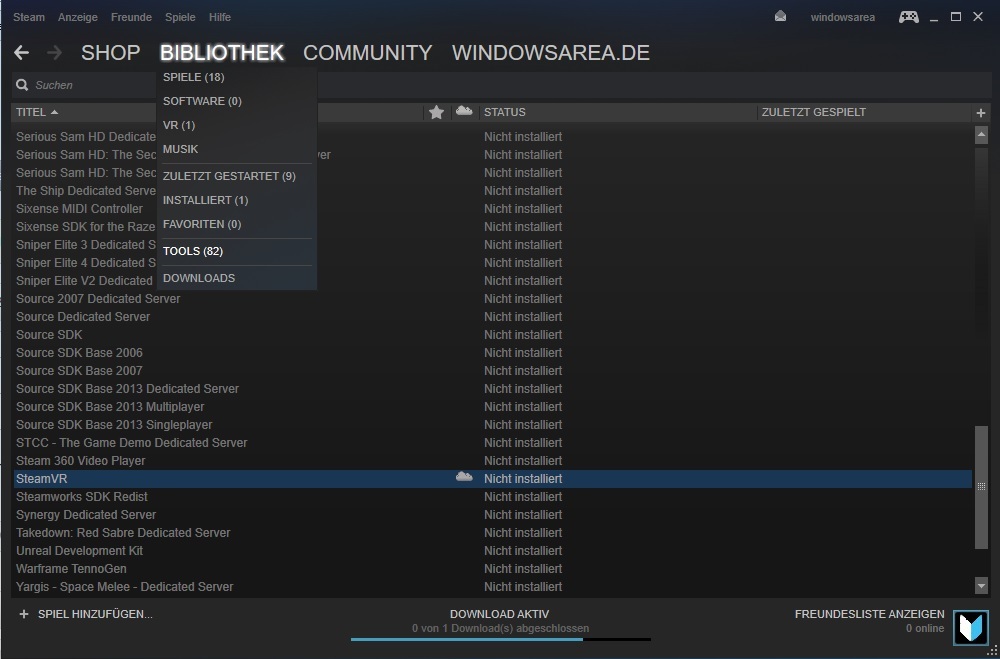This screenshot has width=1000, height=659.
Task: Select the Source SDK row
Action: [x=492, y=335]
